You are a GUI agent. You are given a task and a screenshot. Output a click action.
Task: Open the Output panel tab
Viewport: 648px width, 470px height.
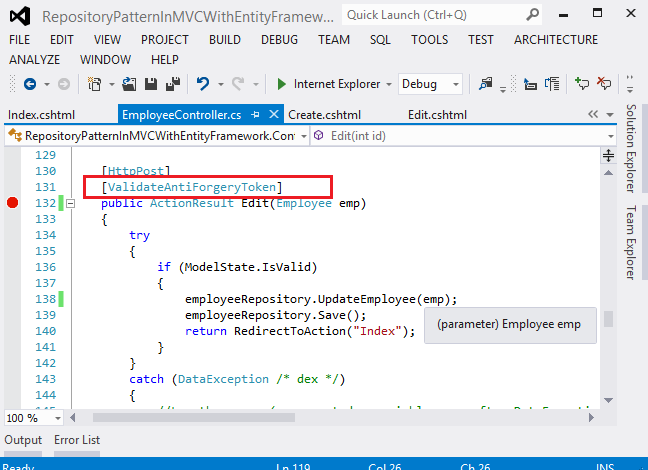[x=23, y=440]
